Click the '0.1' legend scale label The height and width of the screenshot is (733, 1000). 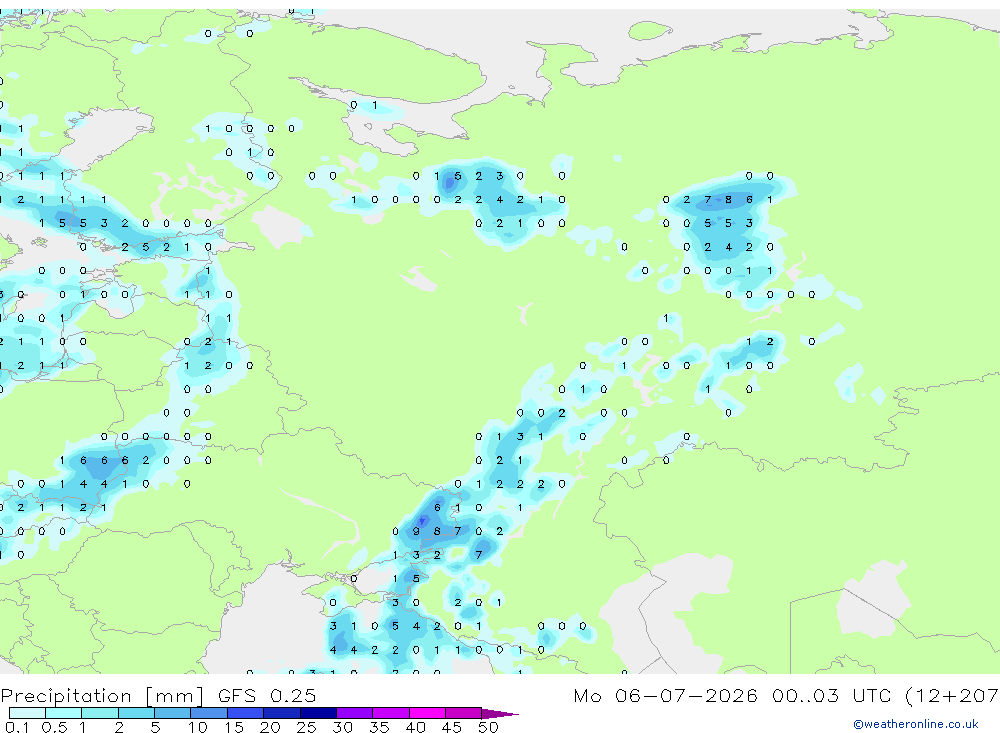17,727
